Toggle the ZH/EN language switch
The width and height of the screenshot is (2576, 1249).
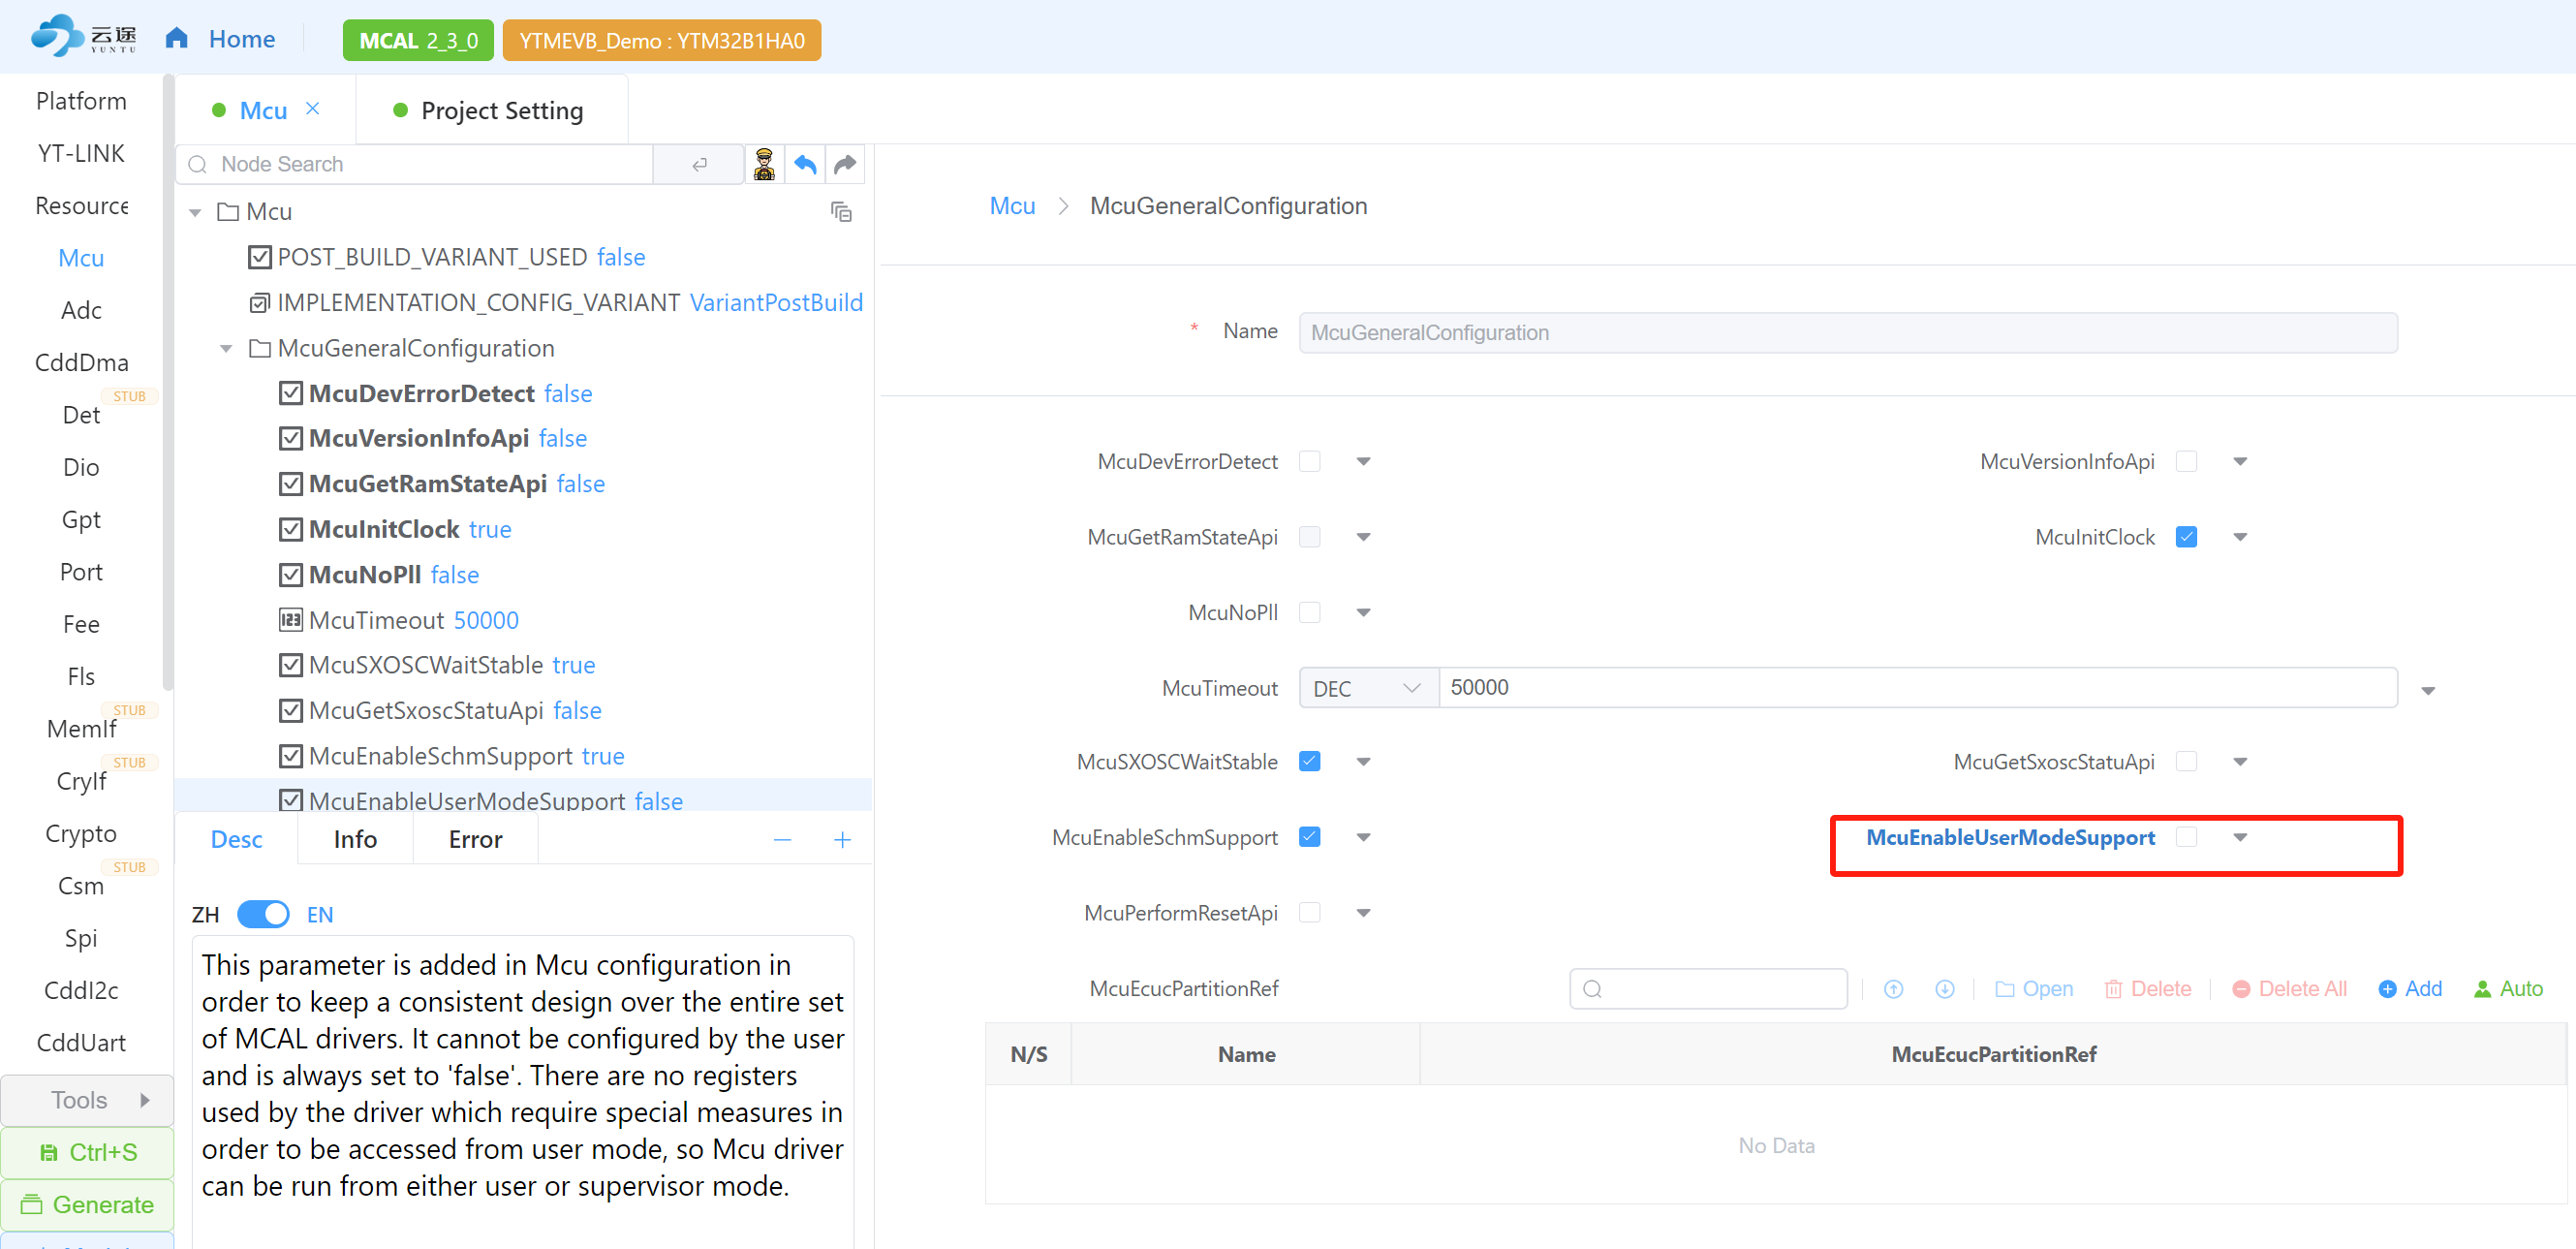click(263, 914)
